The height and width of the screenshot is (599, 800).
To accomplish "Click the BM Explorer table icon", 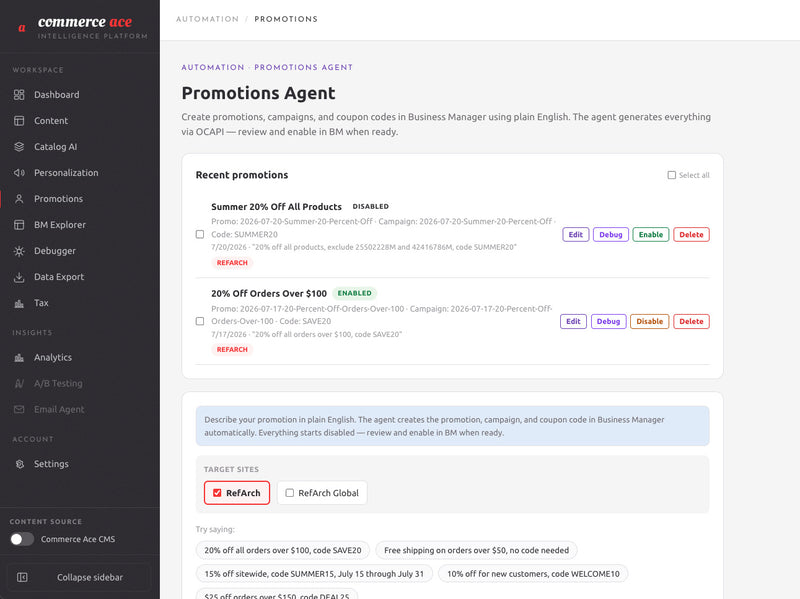I will click(x=19, y=225).
